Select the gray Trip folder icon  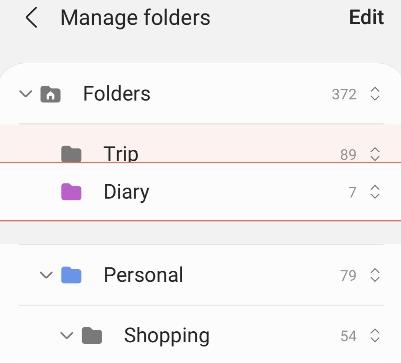71,154
